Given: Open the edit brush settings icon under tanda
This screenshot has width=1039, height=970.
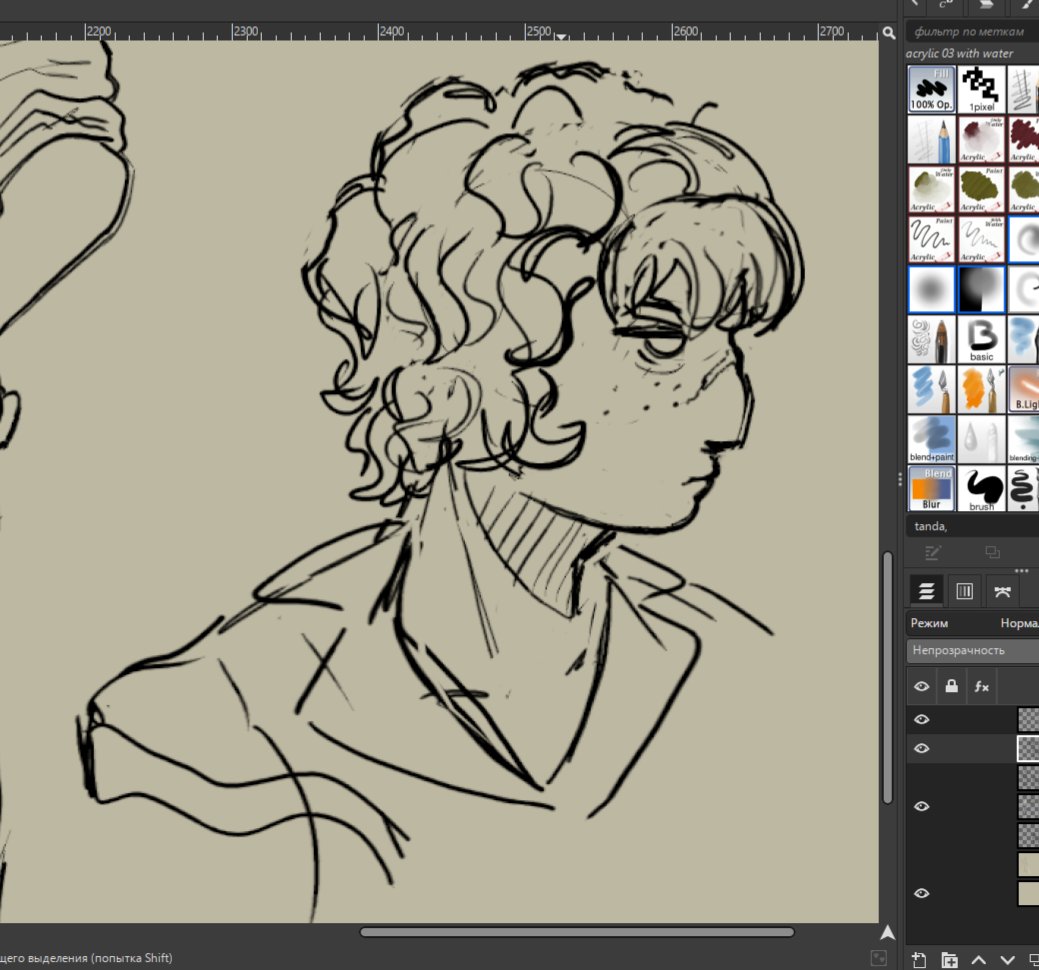Looking at the screenshot, I should pyautogui.click(x=933, y=552).
